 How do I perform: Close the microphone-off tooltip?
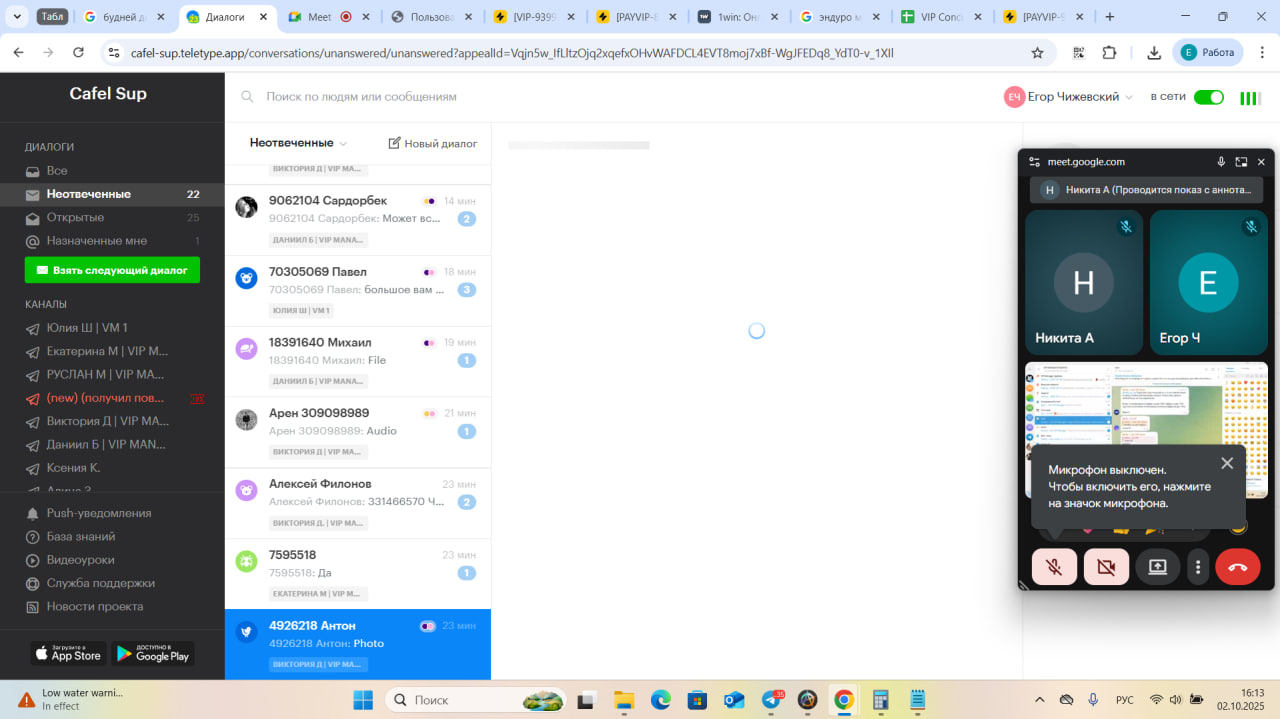click(1227, 463)
